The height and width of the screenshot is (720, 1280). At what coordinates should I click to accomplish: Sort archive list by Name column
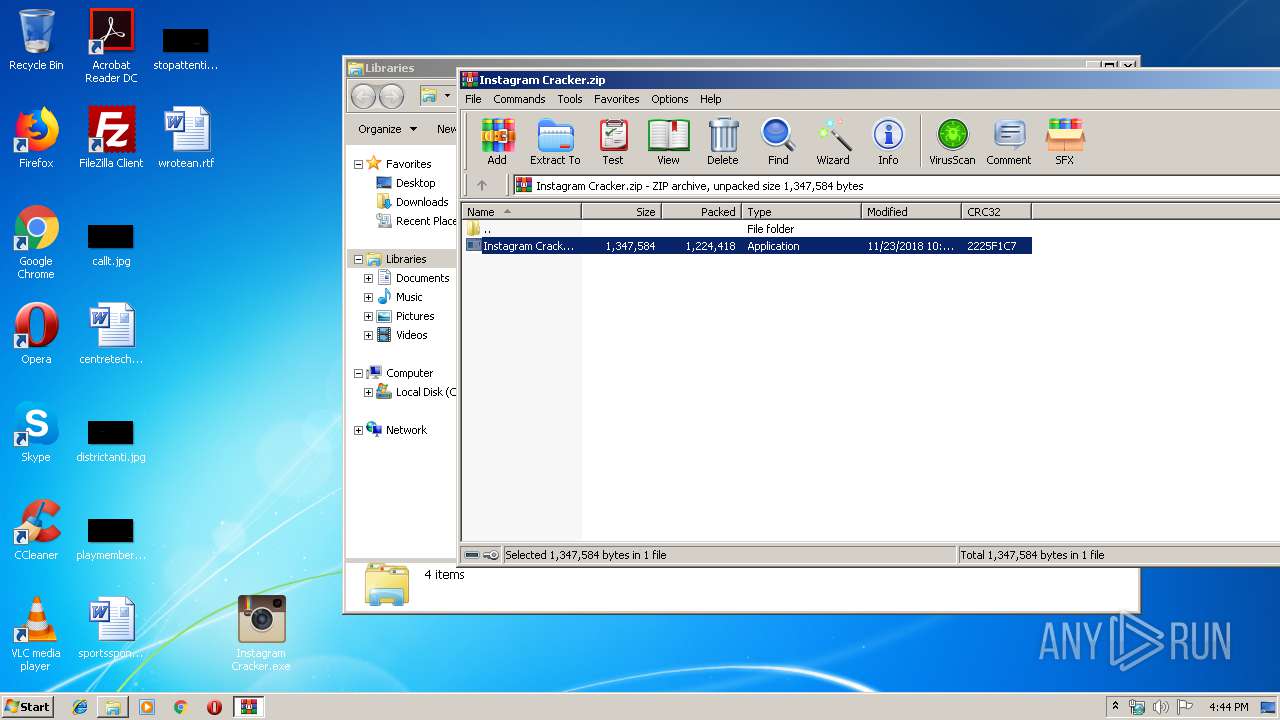[521, 211]
